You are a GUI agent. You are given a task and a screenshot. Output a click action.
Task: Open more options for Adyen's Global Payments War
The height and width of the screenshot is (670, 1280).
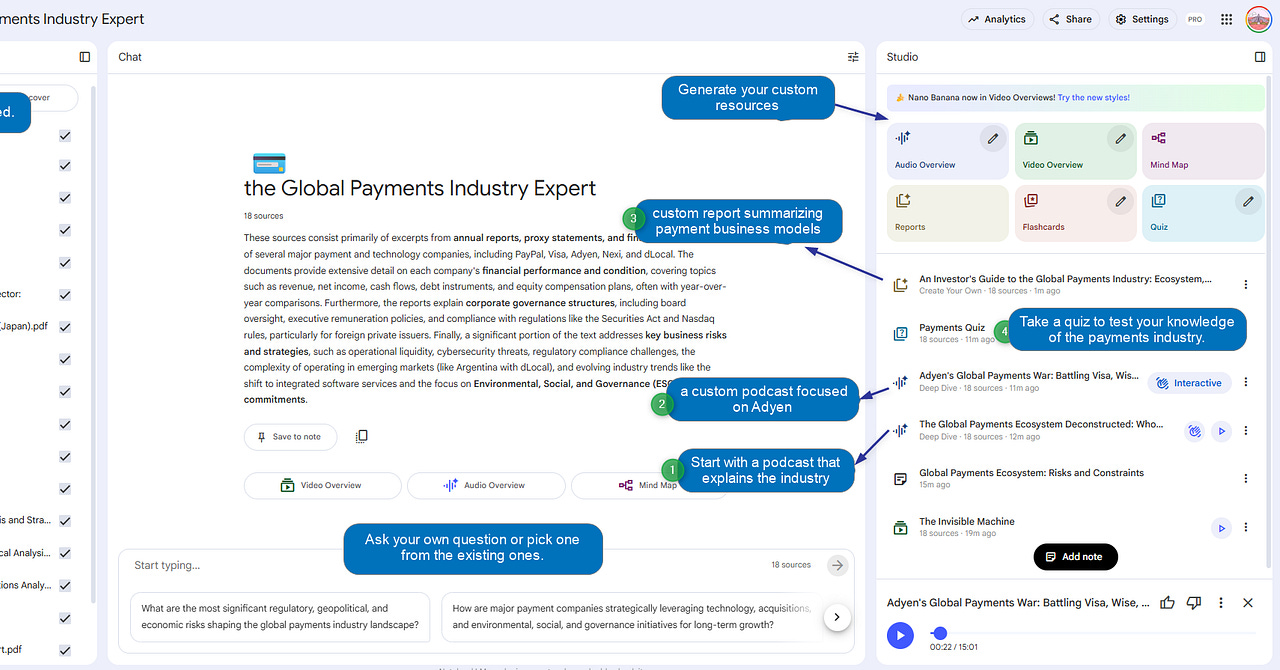coord(1246,382)
